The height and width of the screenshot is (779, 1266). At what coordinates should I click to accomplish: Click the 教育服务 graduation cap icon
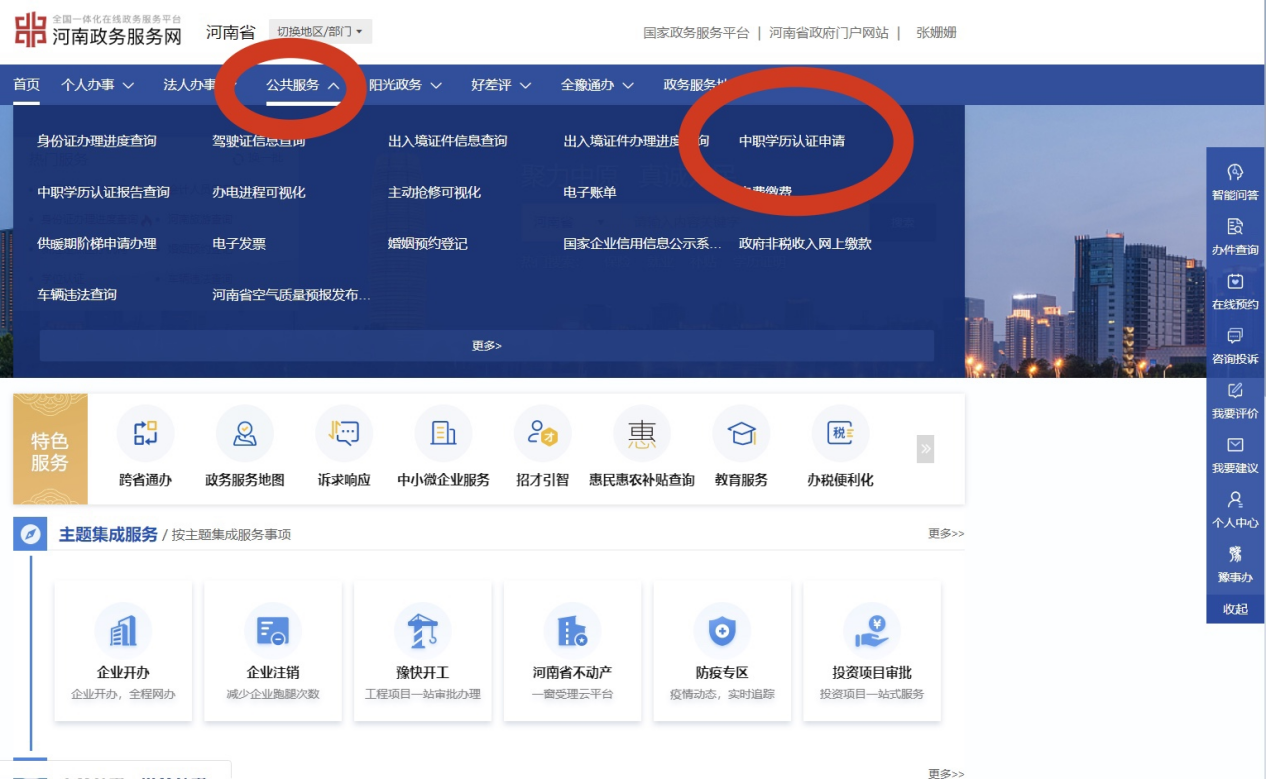tap(741, 434)
